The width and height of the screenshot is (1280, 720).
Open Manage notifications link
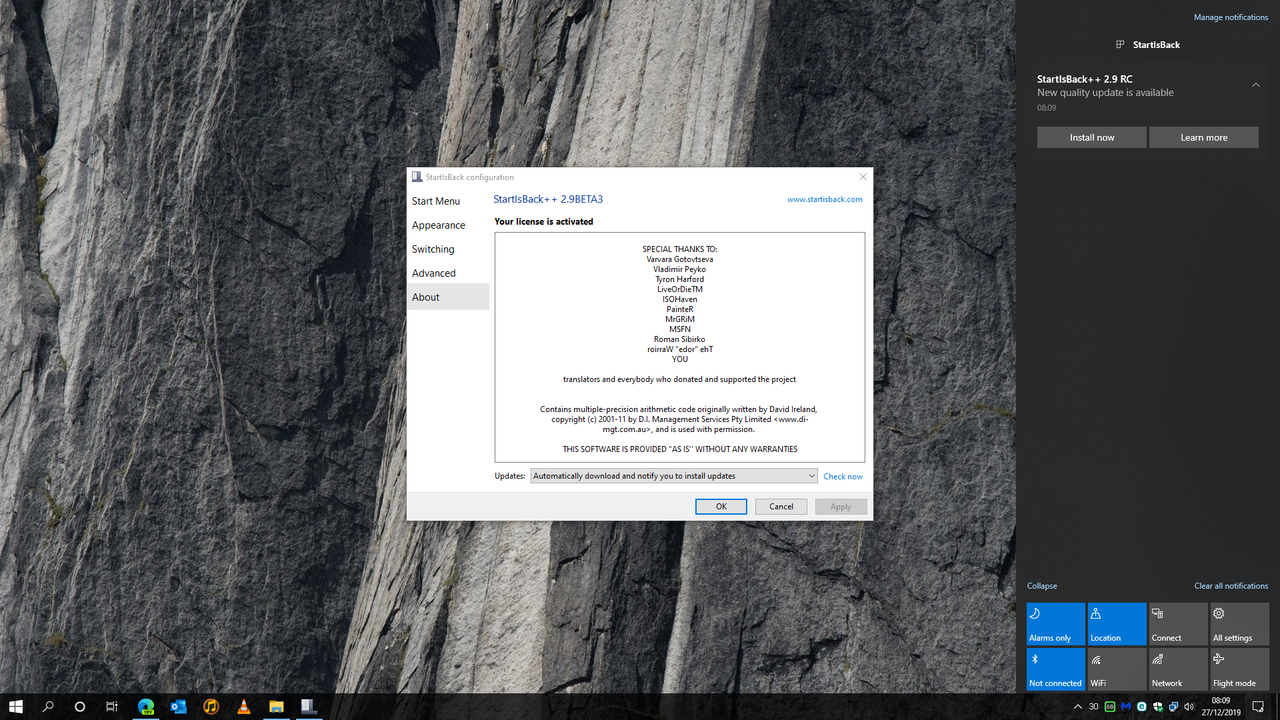[x=1231, y=17]
